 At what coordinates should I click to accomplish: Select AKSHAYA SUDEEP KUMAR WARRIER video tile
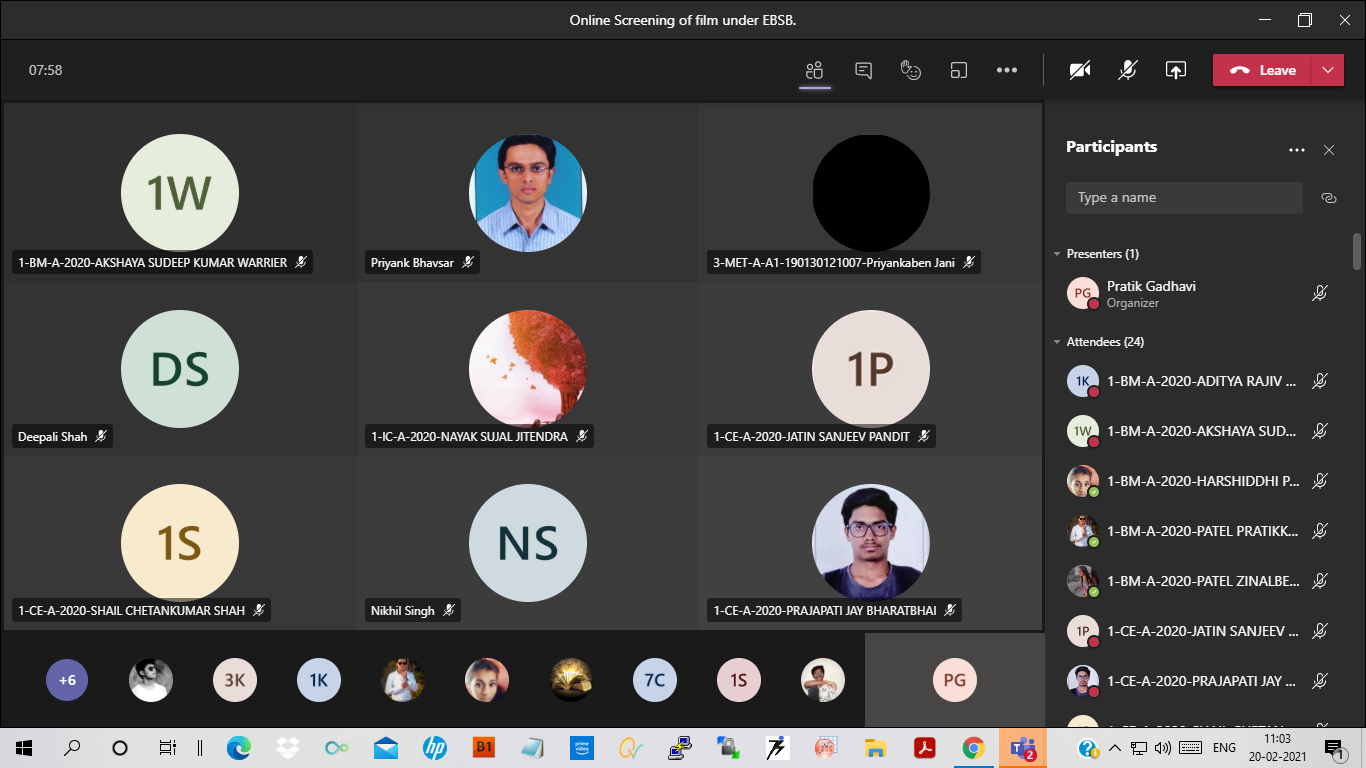click(180, 192)
